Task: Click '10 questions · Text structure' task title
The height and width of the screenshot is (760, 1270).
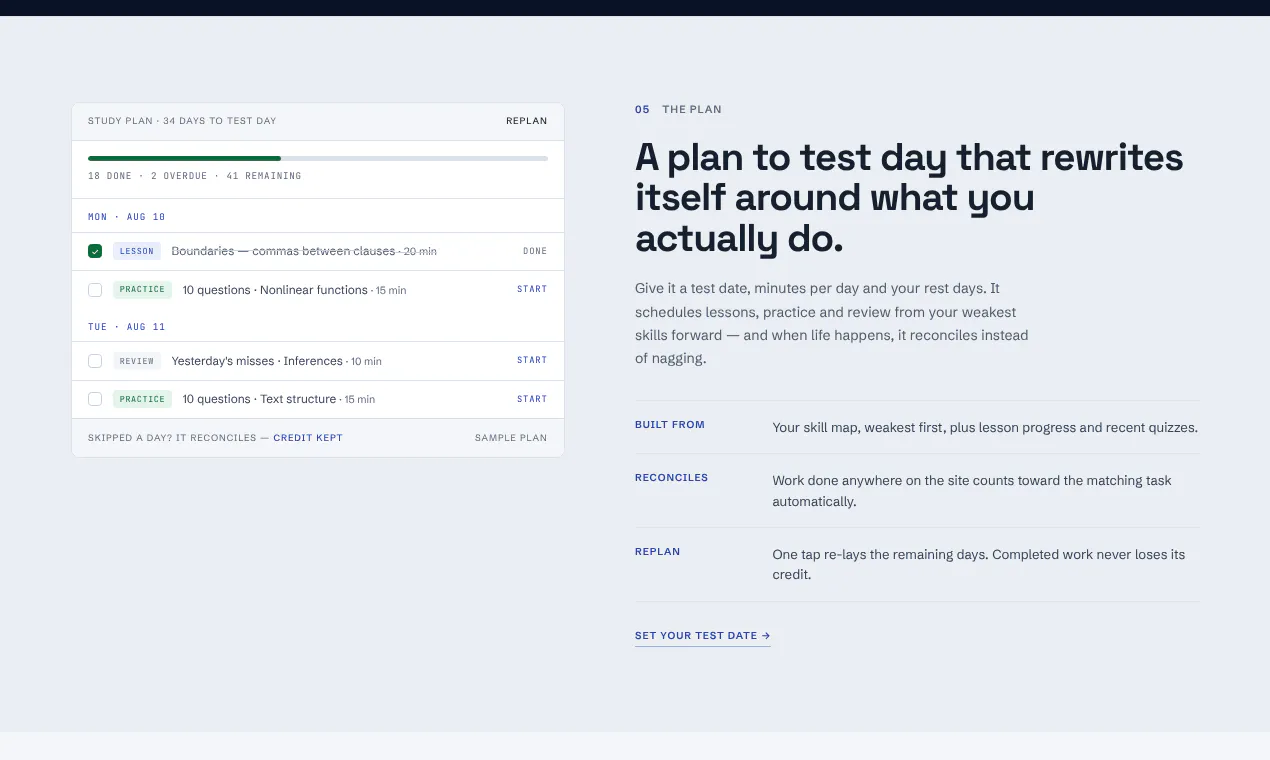Action: click(259, 399)
